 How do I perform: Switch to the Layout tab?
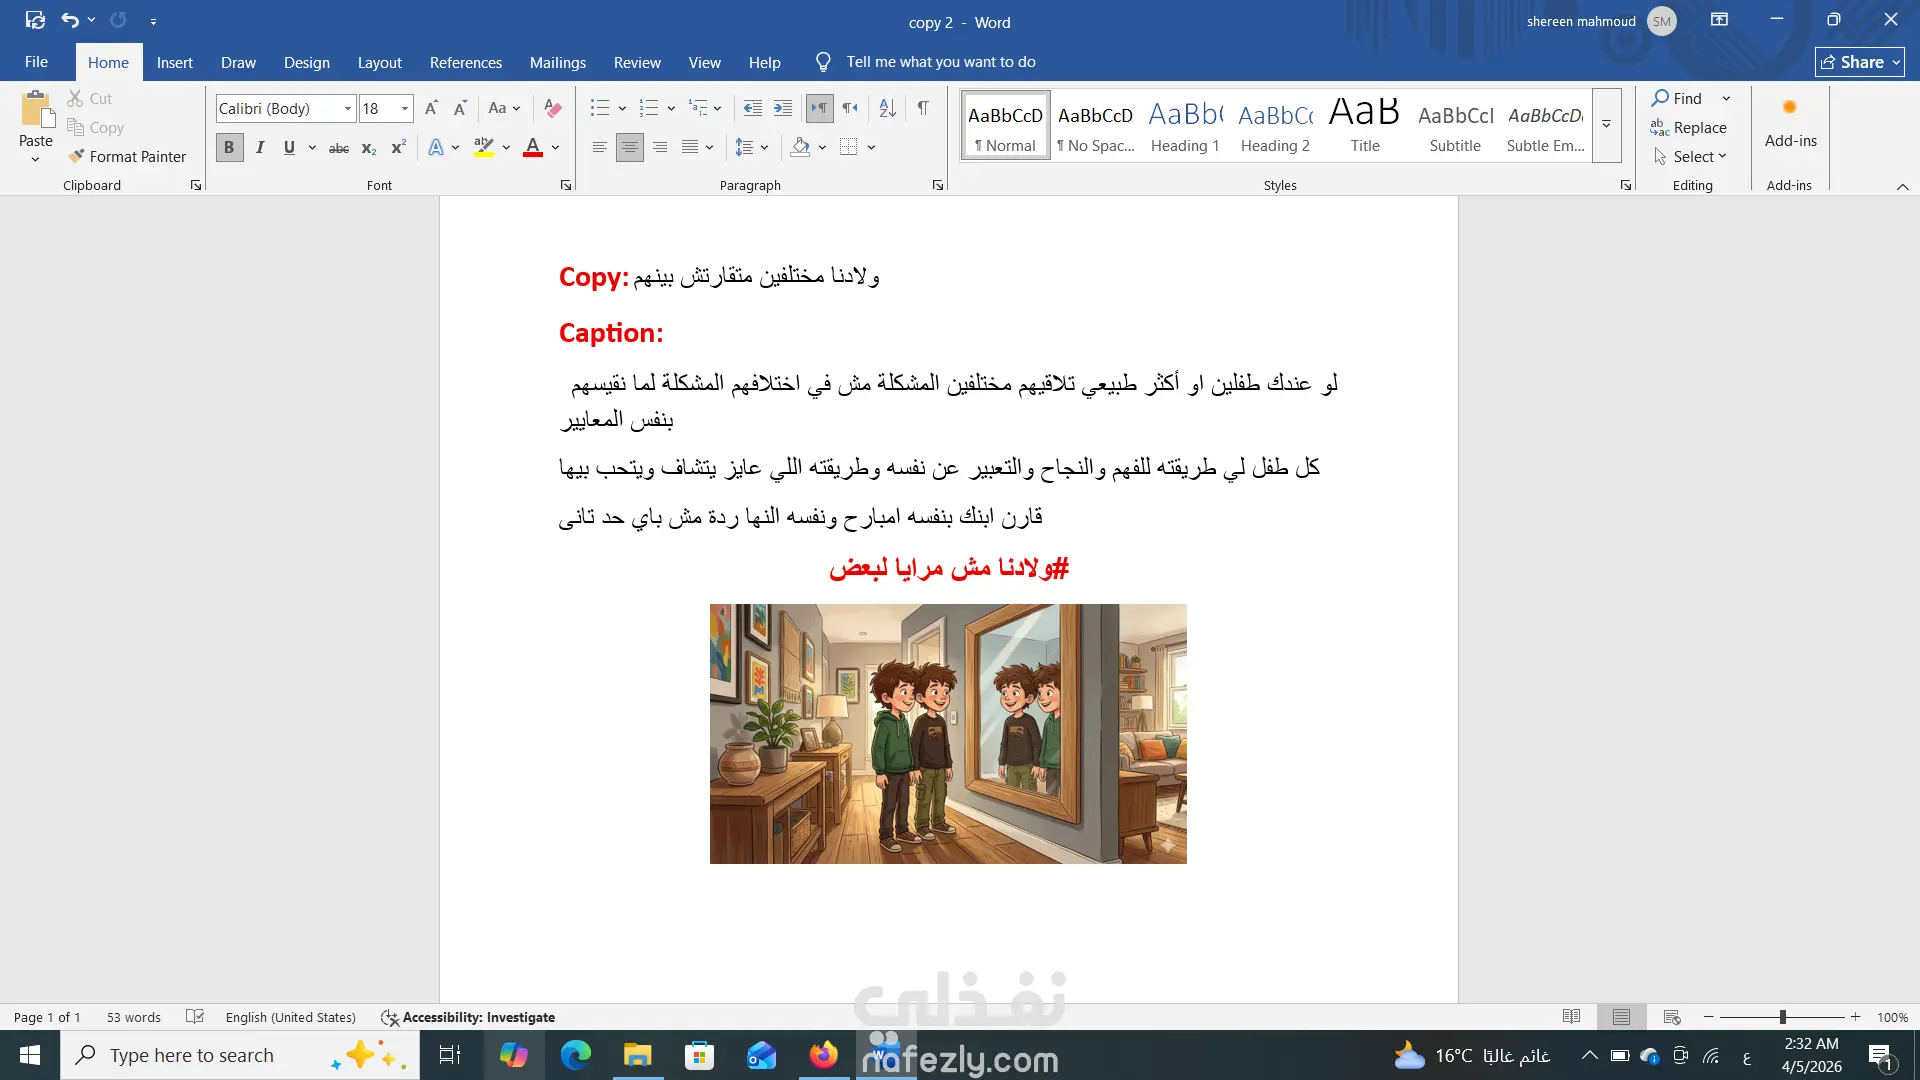[379, 62]
